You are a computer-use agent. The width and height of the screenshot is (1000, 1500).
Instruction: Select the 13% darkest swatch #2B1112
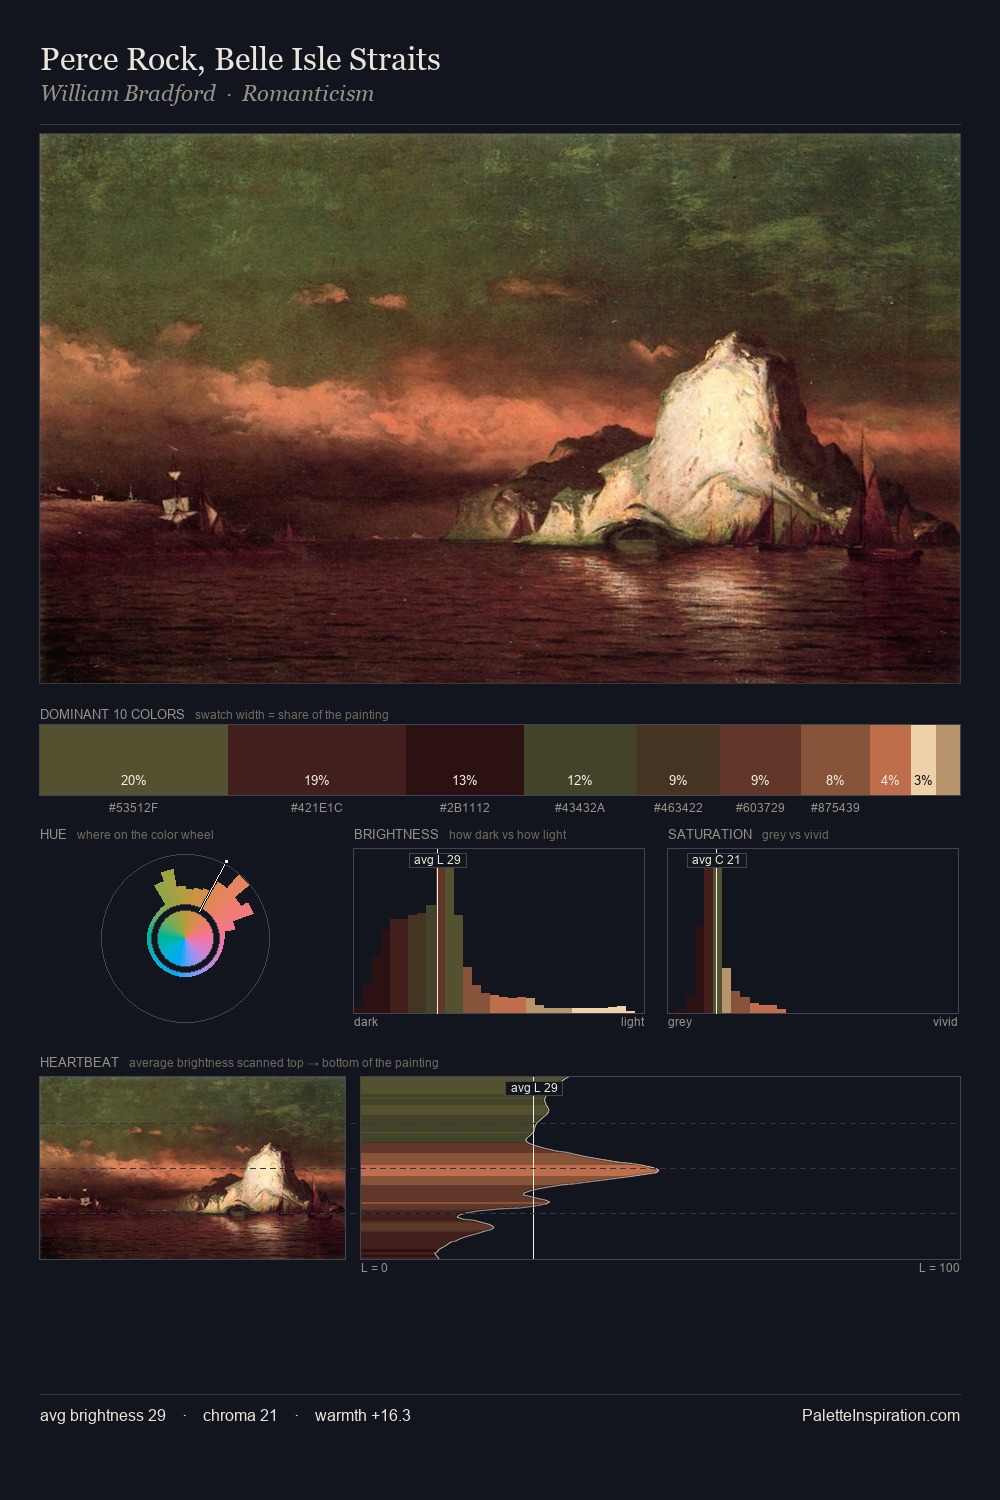(465, 760)
